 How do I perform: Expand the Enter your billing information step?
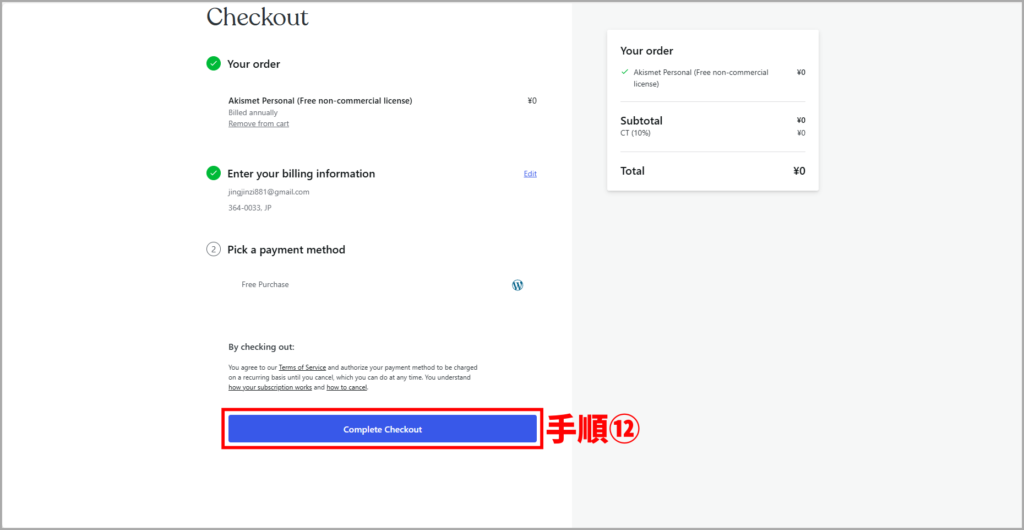click(301, 174)
